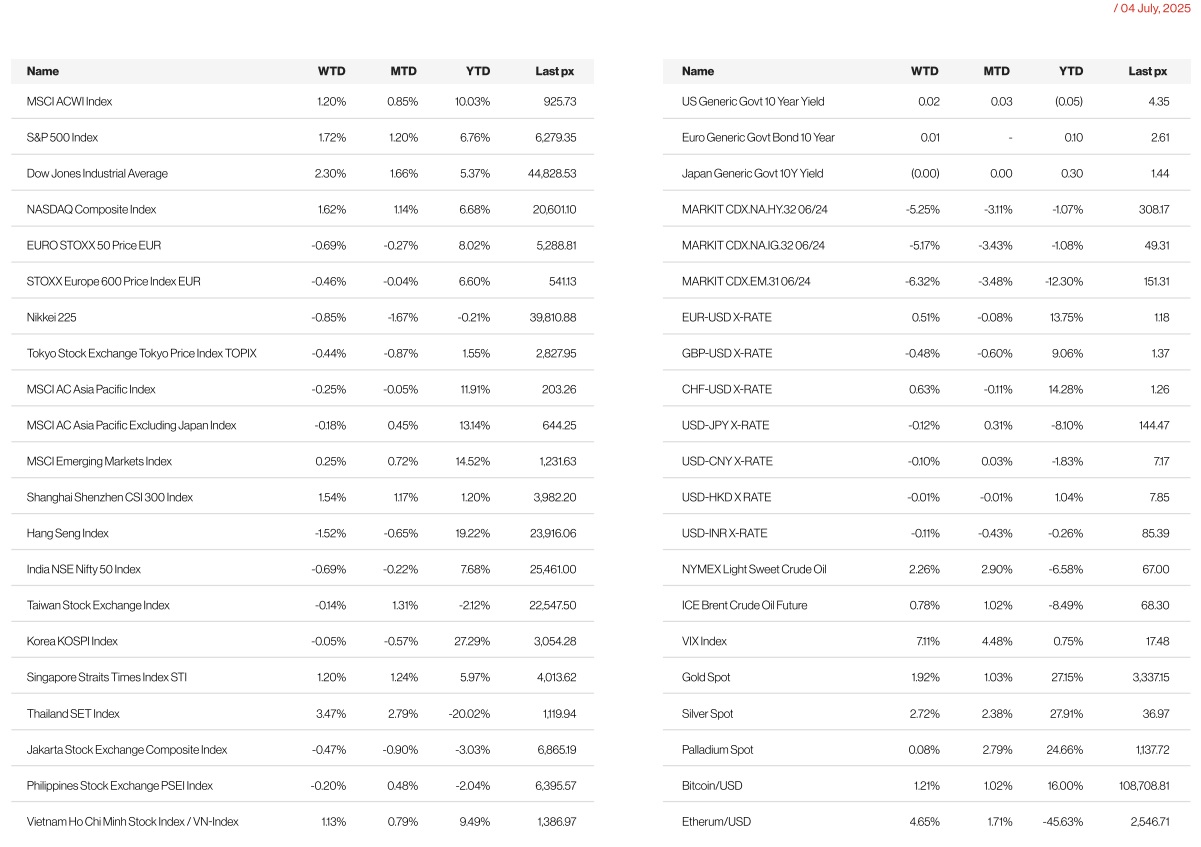Select the Nikkei 225 row name

pos(51,317)
